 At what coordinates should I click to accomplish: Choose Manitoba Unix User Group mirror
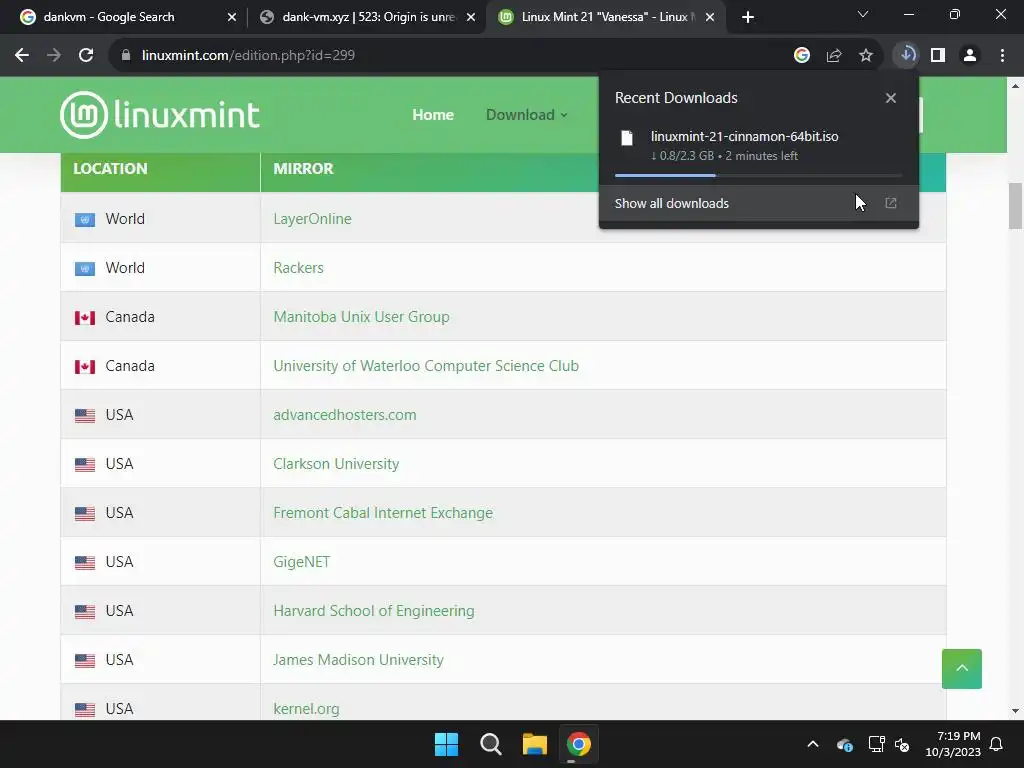(x=361, y=317)
